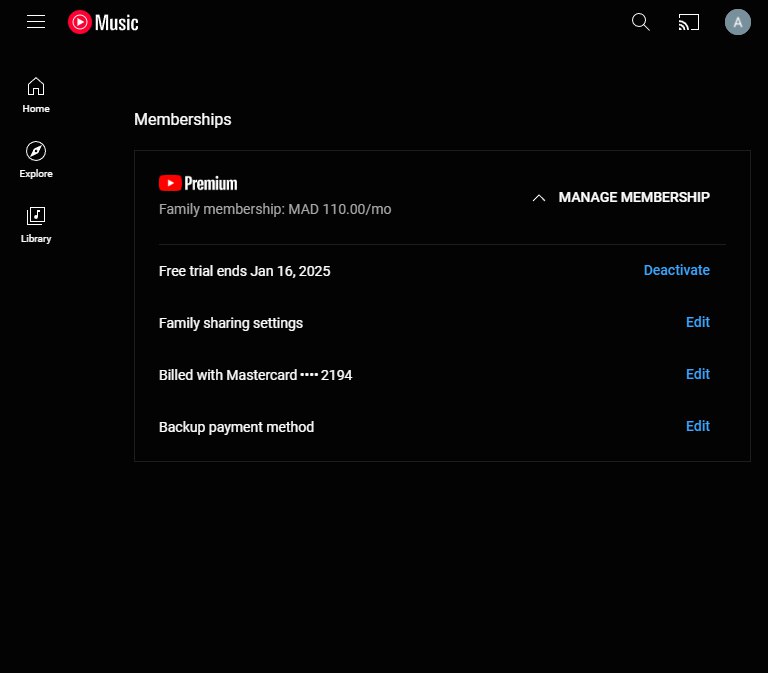Click the YouTube Music logo
This screenshot has width=768, height=673.
pos(103,22)
